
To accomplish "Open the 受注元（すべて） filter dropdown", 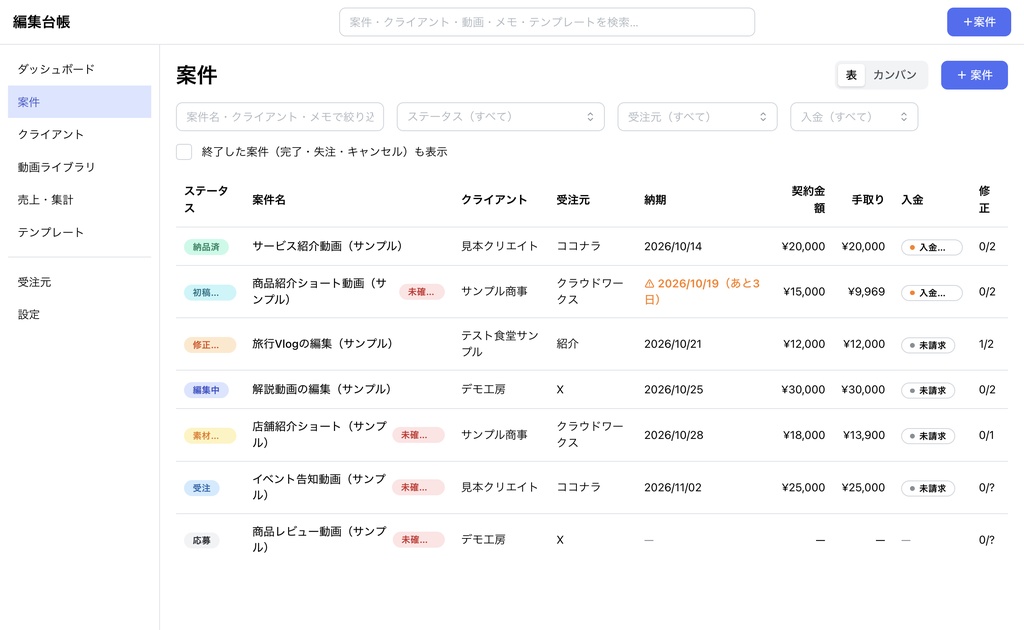I will click(697, 117).
